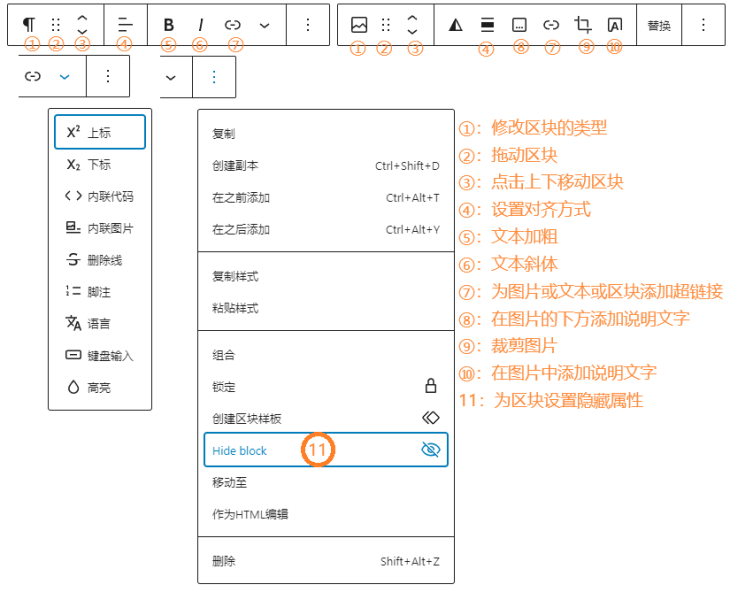Toggle italic formatting
Screen dimensions: 730x600
tap(201, 25)
